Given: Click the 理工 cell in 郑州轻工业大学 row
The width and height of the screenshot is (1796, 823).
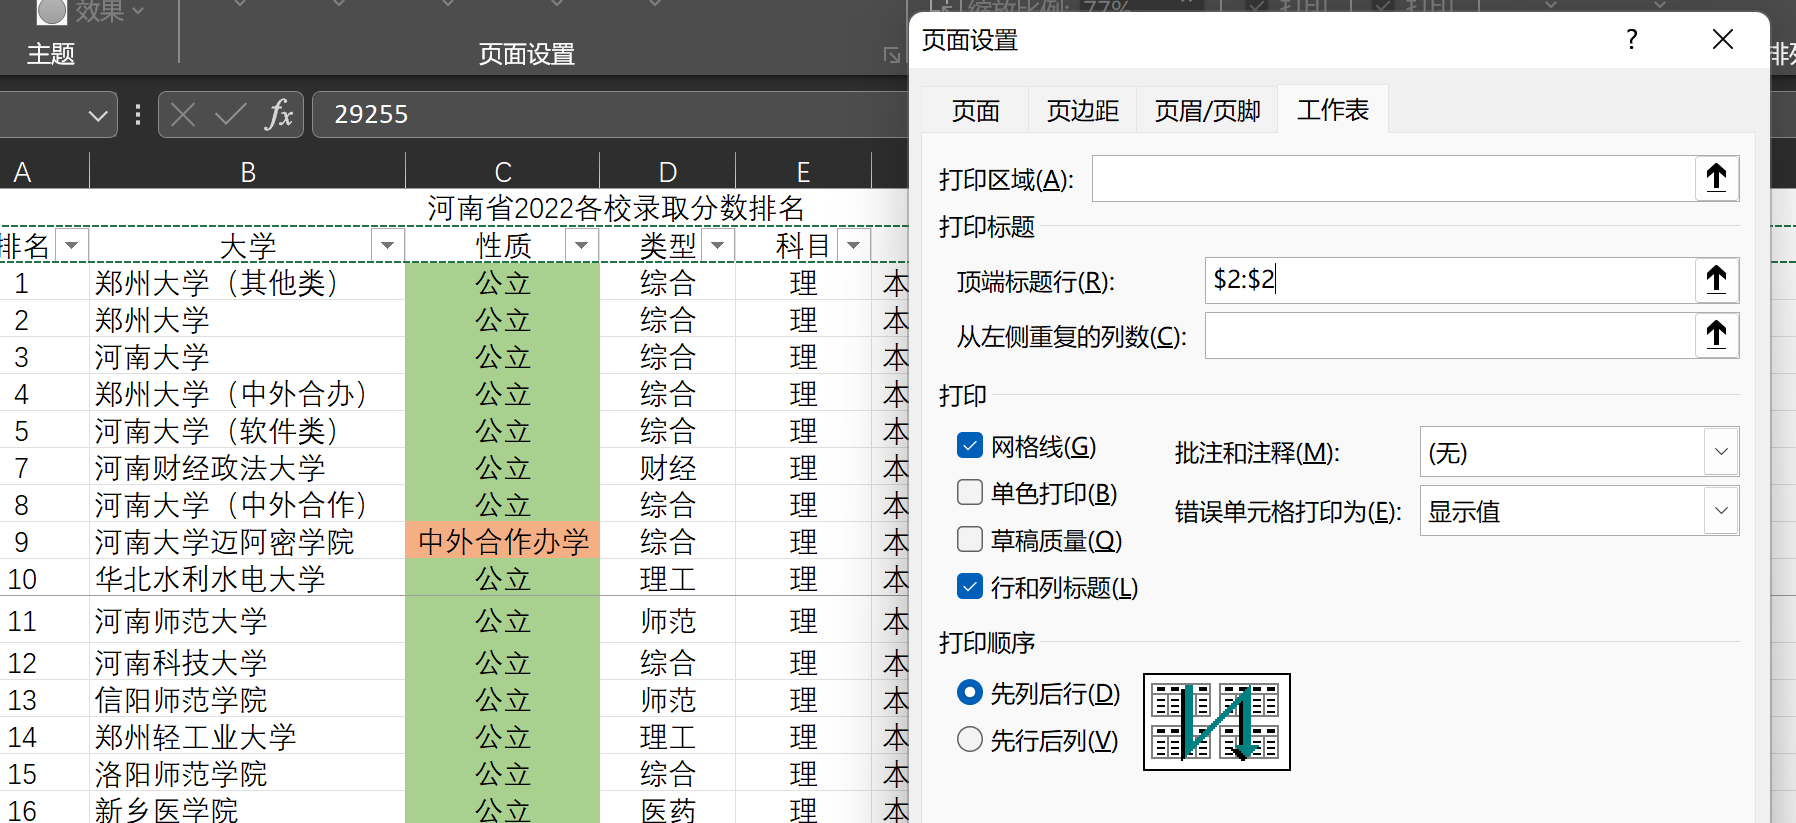Looking at the screenshot, I should click(668, 737).
